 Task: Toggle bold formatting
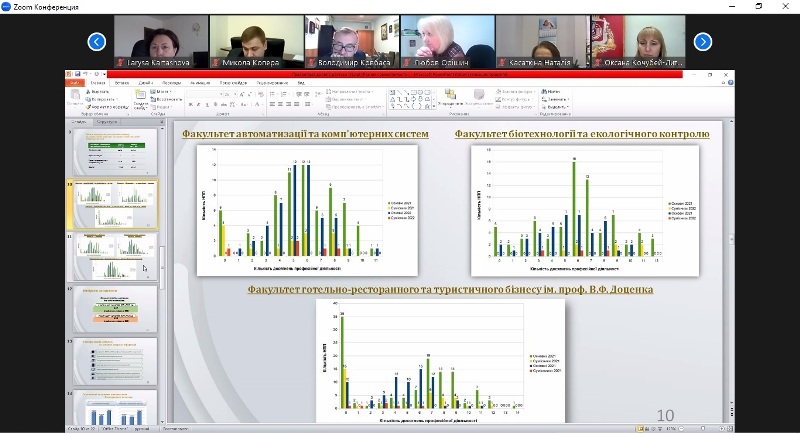[191, 105]
